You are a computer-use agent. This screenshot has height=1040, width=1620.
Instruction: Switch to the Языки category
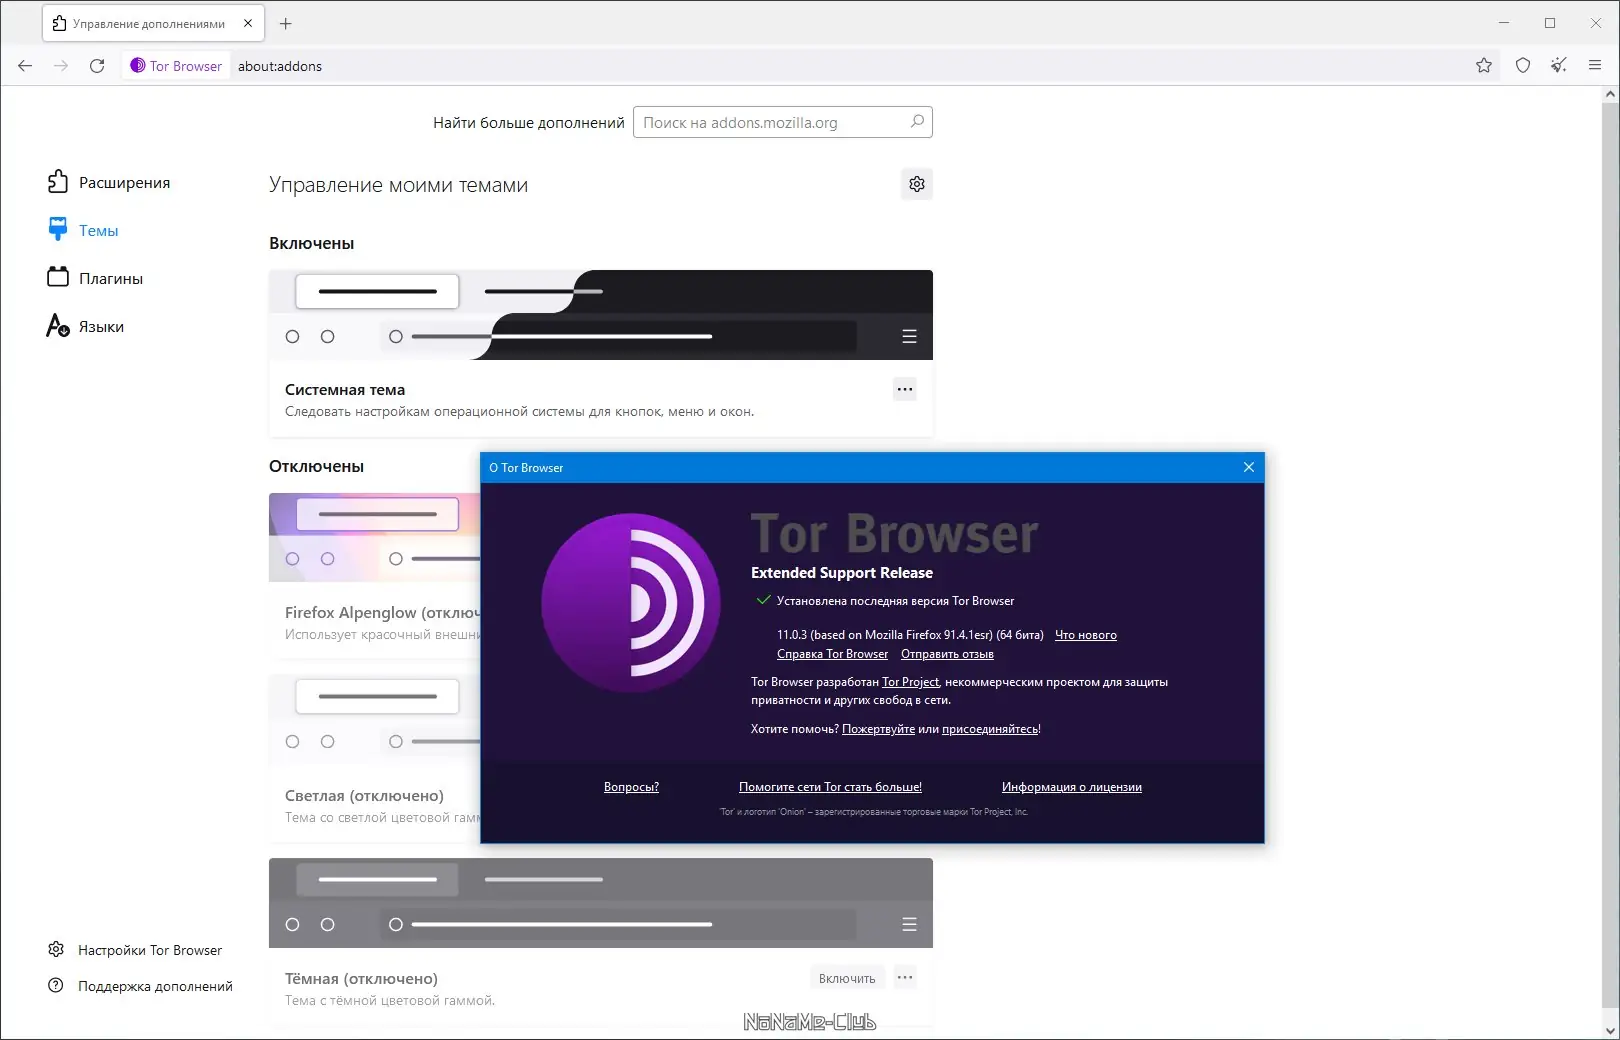[86, 326]
